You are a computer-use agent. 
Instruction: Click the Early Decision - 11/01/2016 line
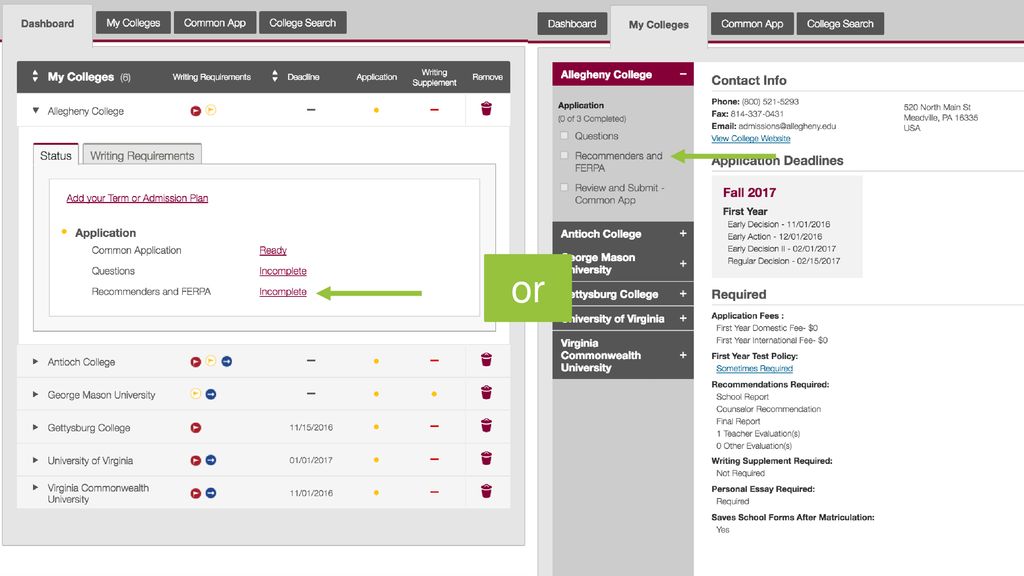click(x=778, y=224)
